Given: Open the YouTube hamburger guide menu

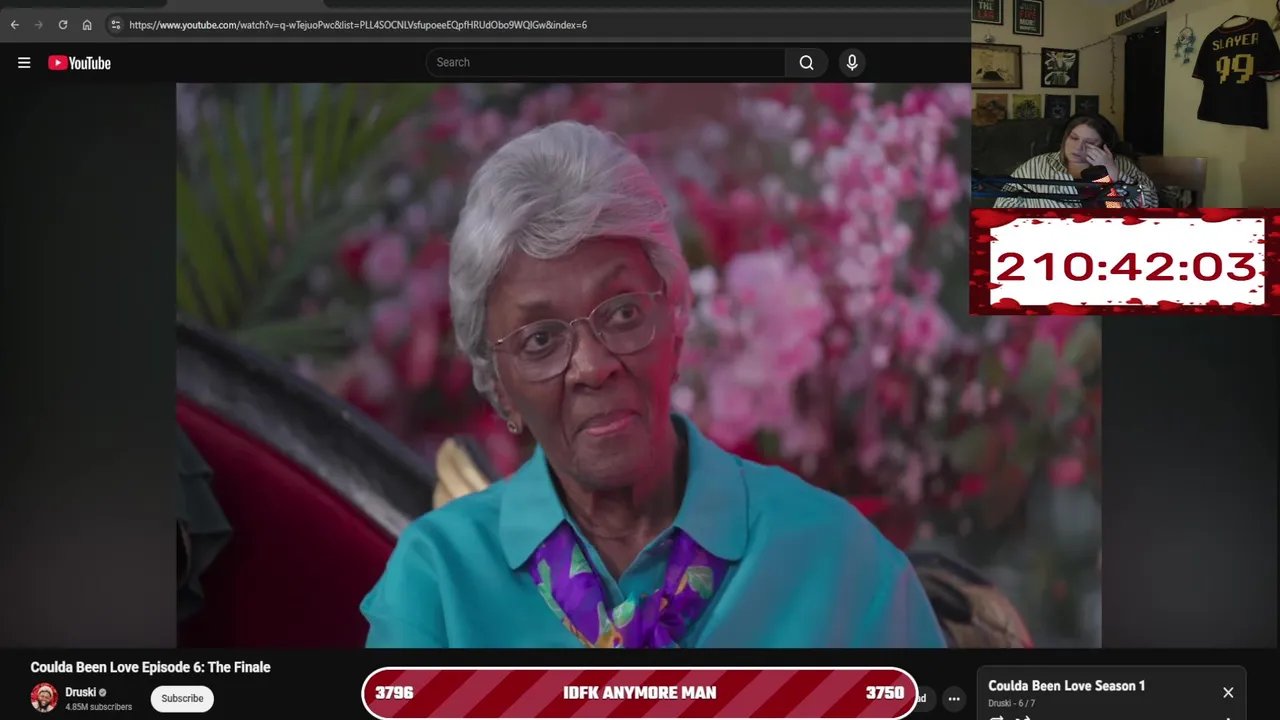Looking at the screenshot, I should (24, 63).
